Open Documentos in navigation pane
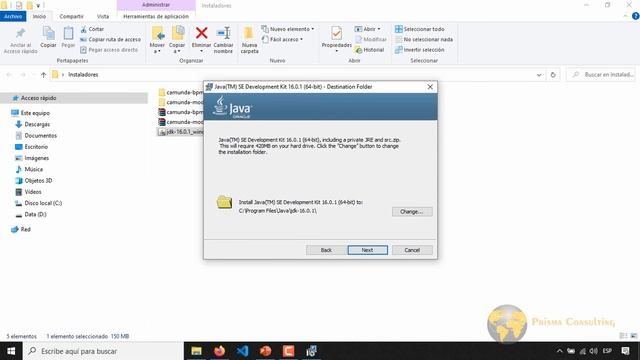The height and width of the screenshot is (360, 640). (x=36, y=136)
